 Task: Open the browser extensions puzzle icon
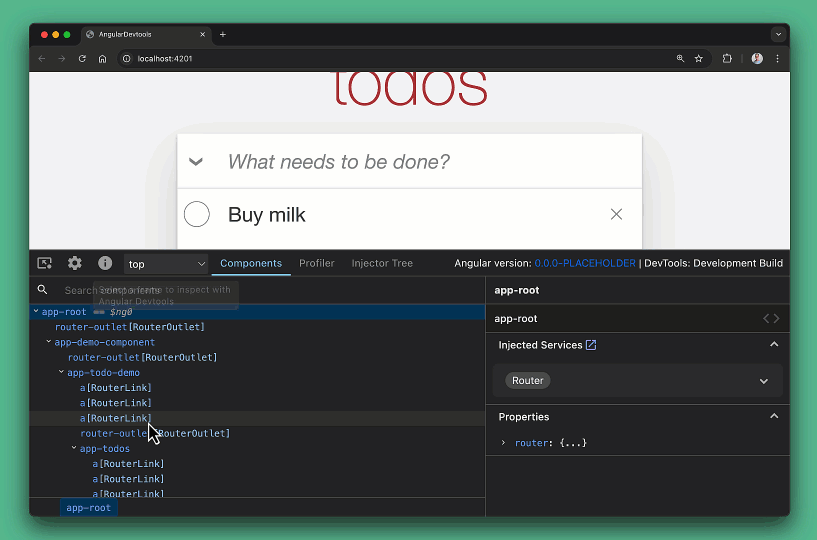(727, 59)
